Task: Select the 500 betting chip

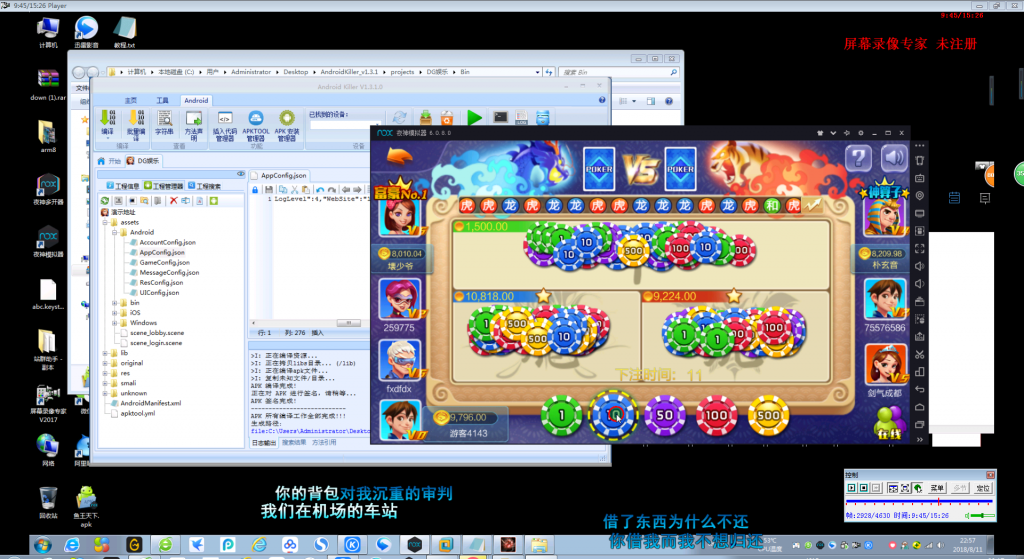Action: point(769,415)
